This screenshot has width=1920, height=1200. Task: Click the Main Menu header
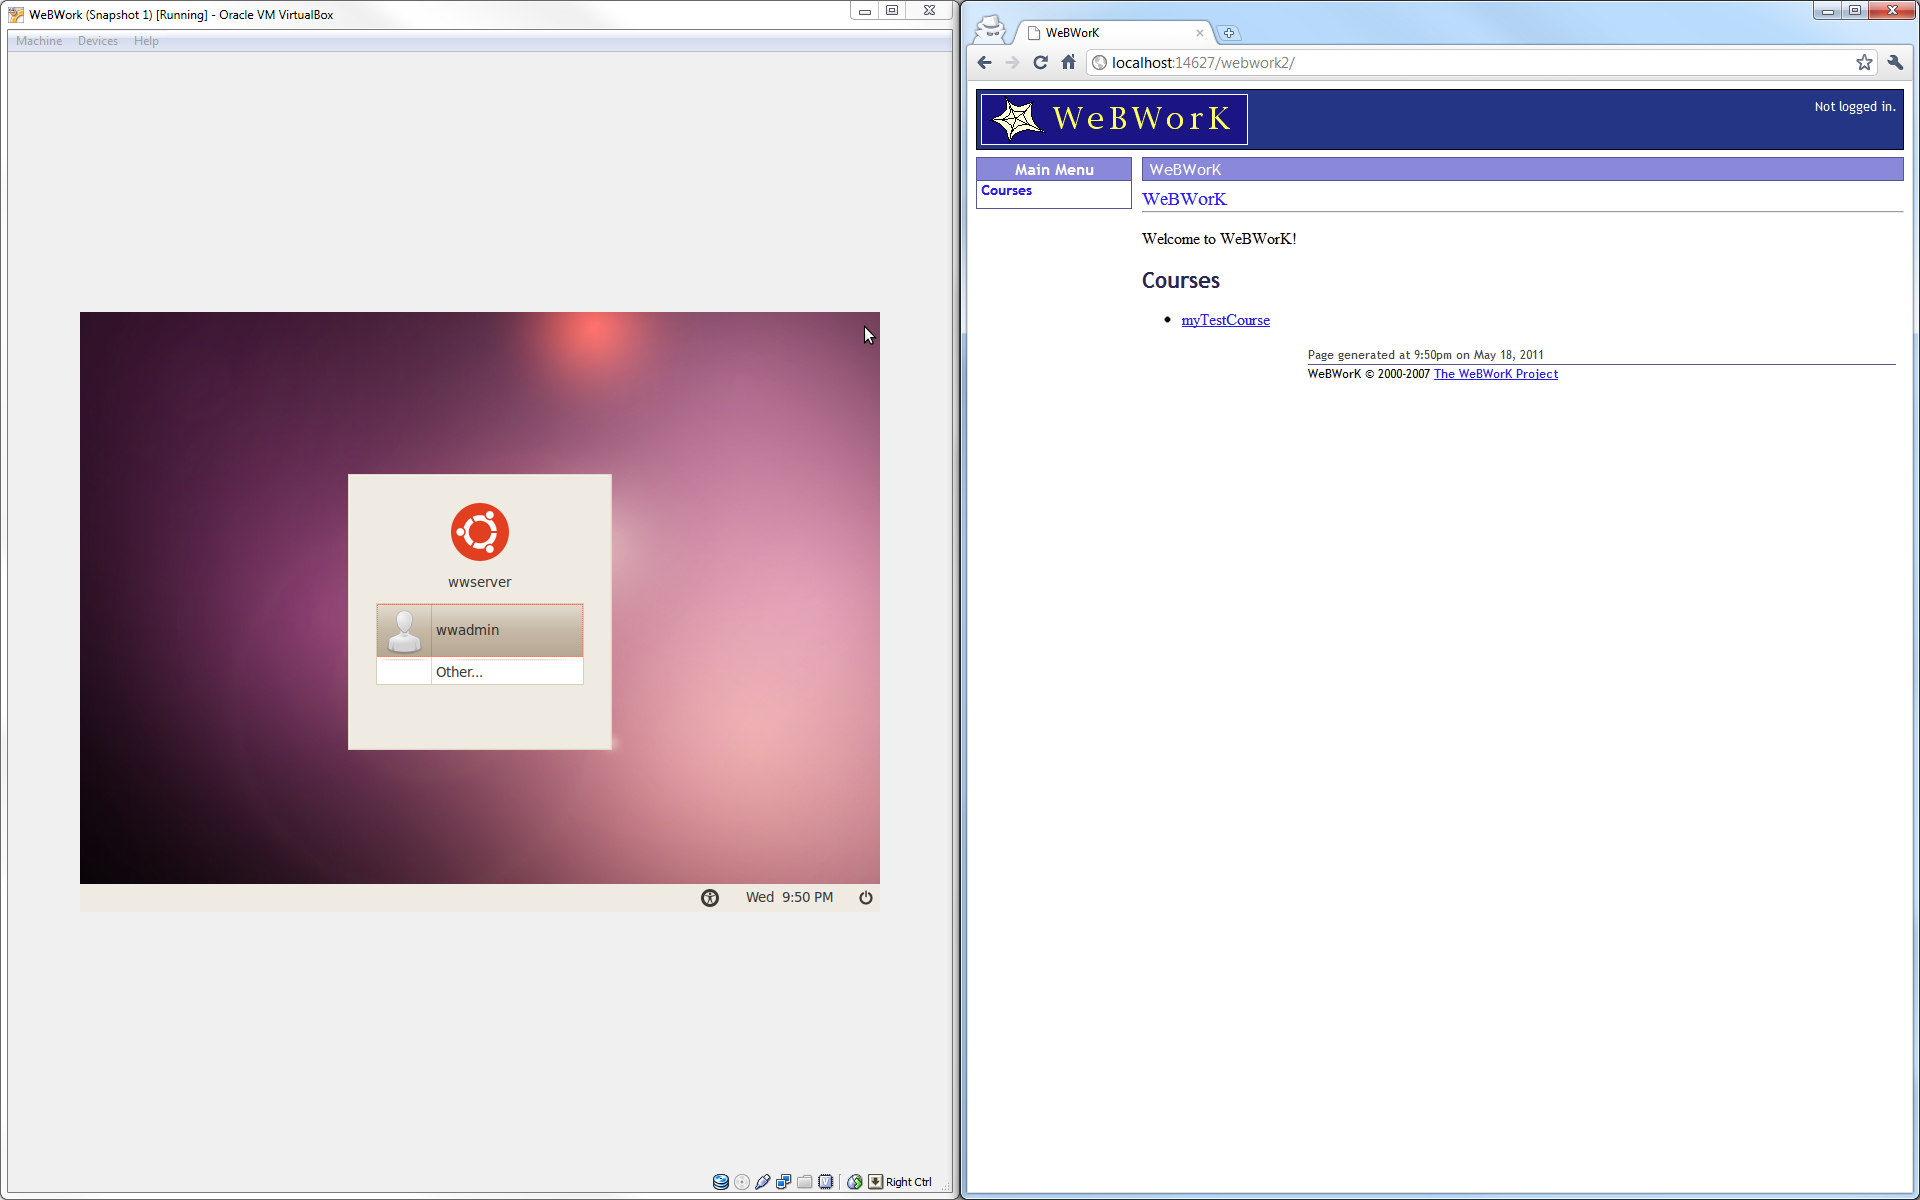click(1054, 170)
